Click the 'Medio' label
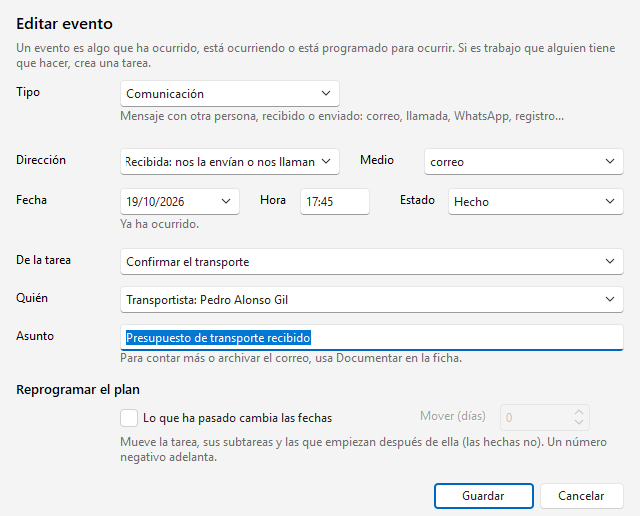Screen dimensions: 640x516 377,160
